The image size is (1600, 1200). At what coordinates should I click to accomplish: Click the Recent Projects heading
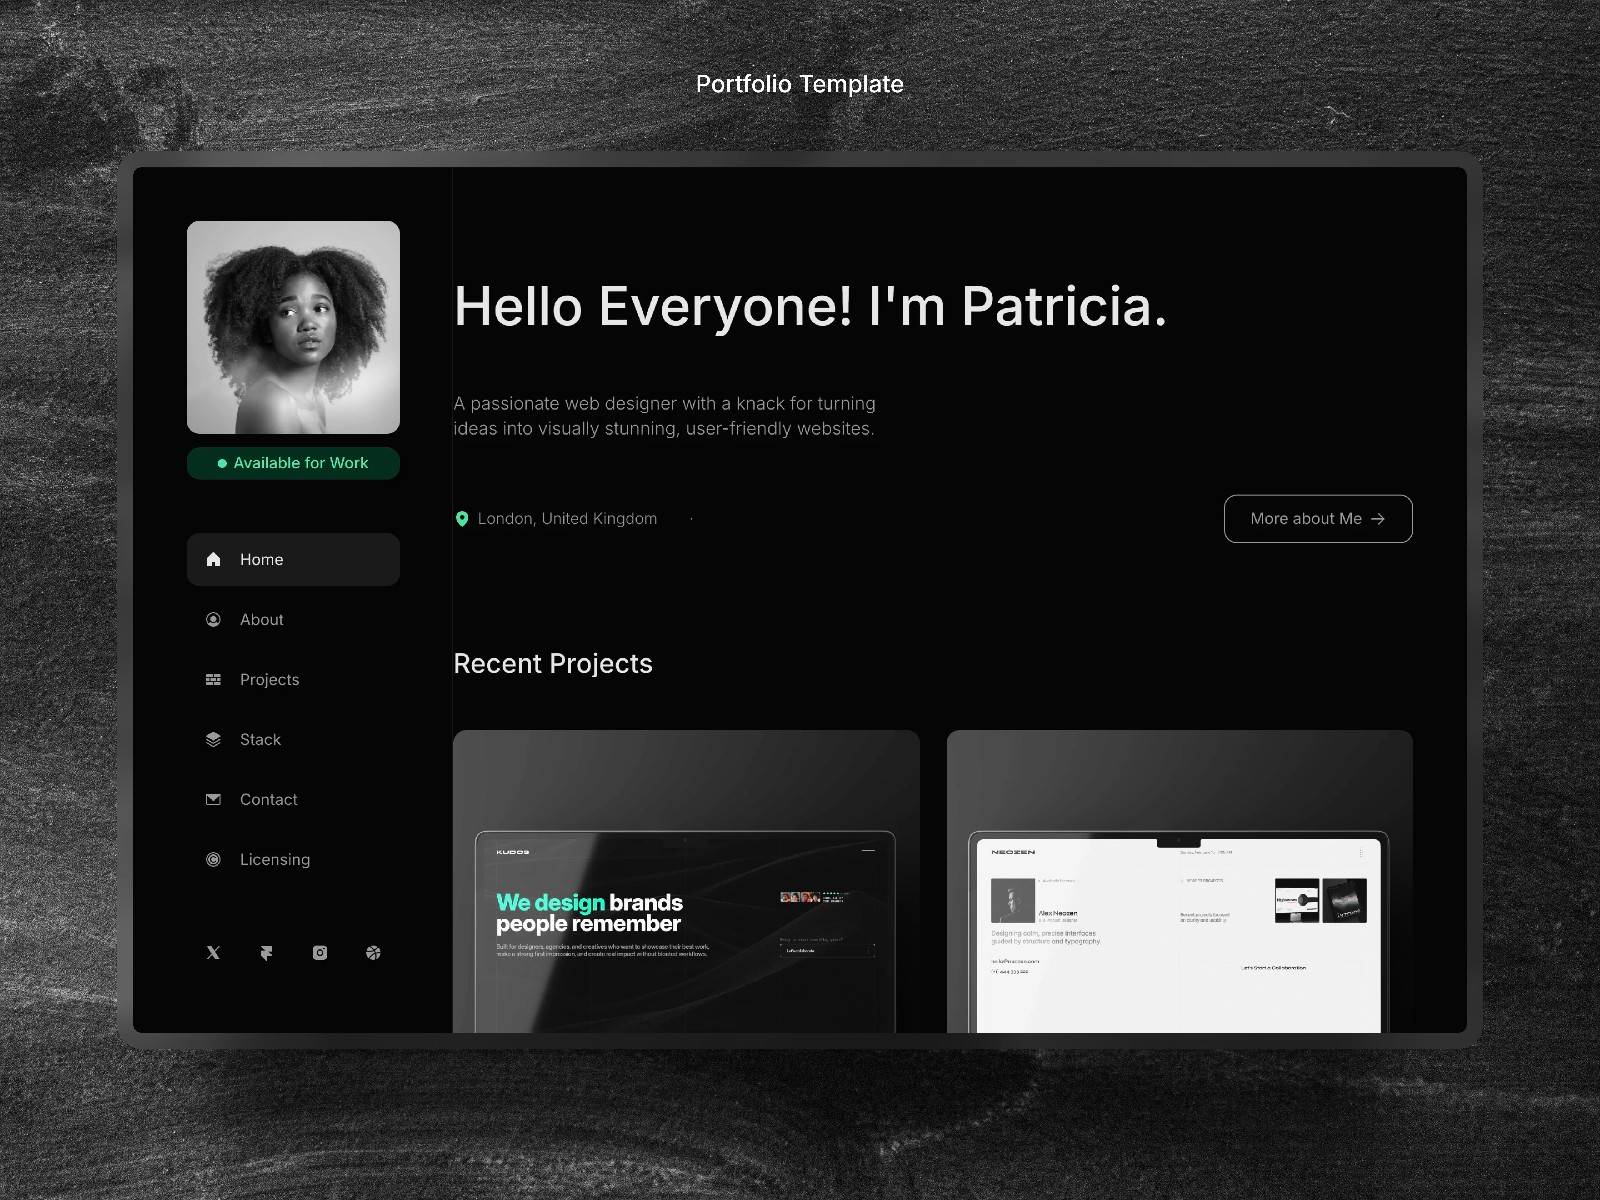pyautogui.click(x=553, y=663)
